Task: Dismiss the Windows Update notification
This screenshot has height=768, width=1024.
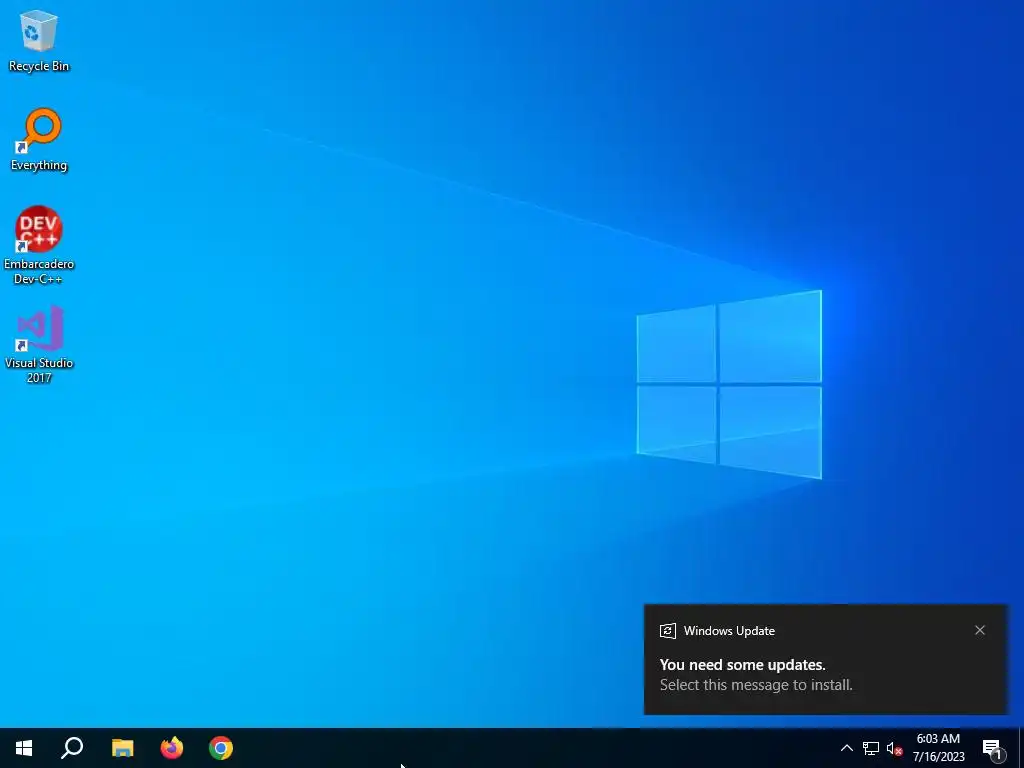Action: click(x=980, y=630)
